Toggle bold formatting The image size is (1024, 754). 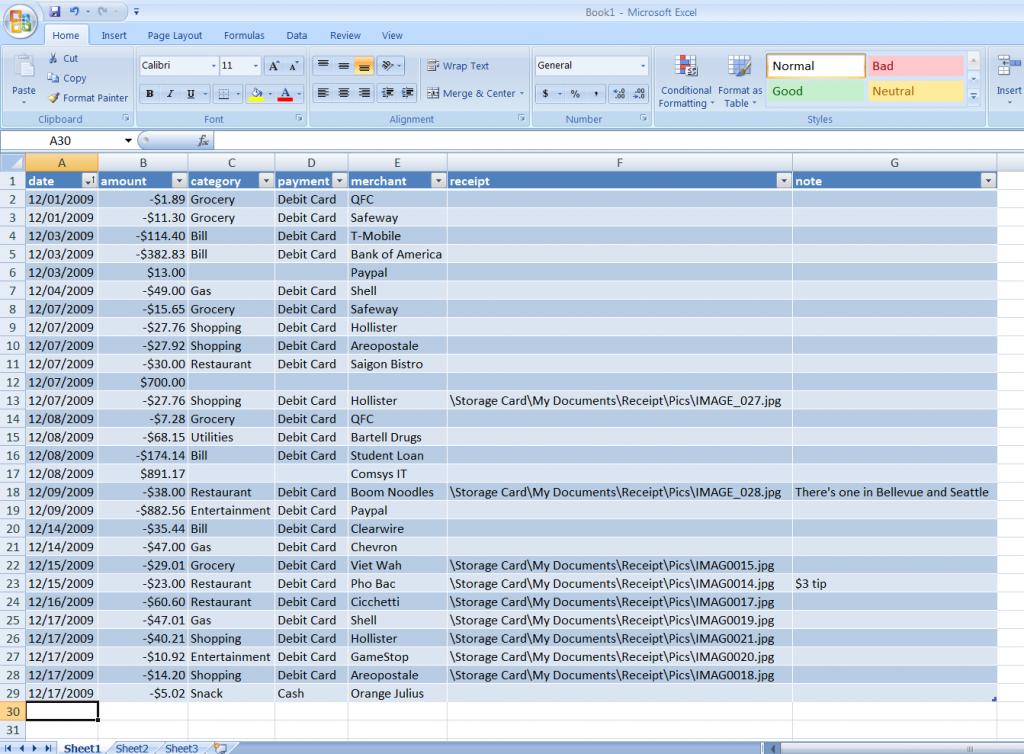pyautogui.click(x=150, y=93)
